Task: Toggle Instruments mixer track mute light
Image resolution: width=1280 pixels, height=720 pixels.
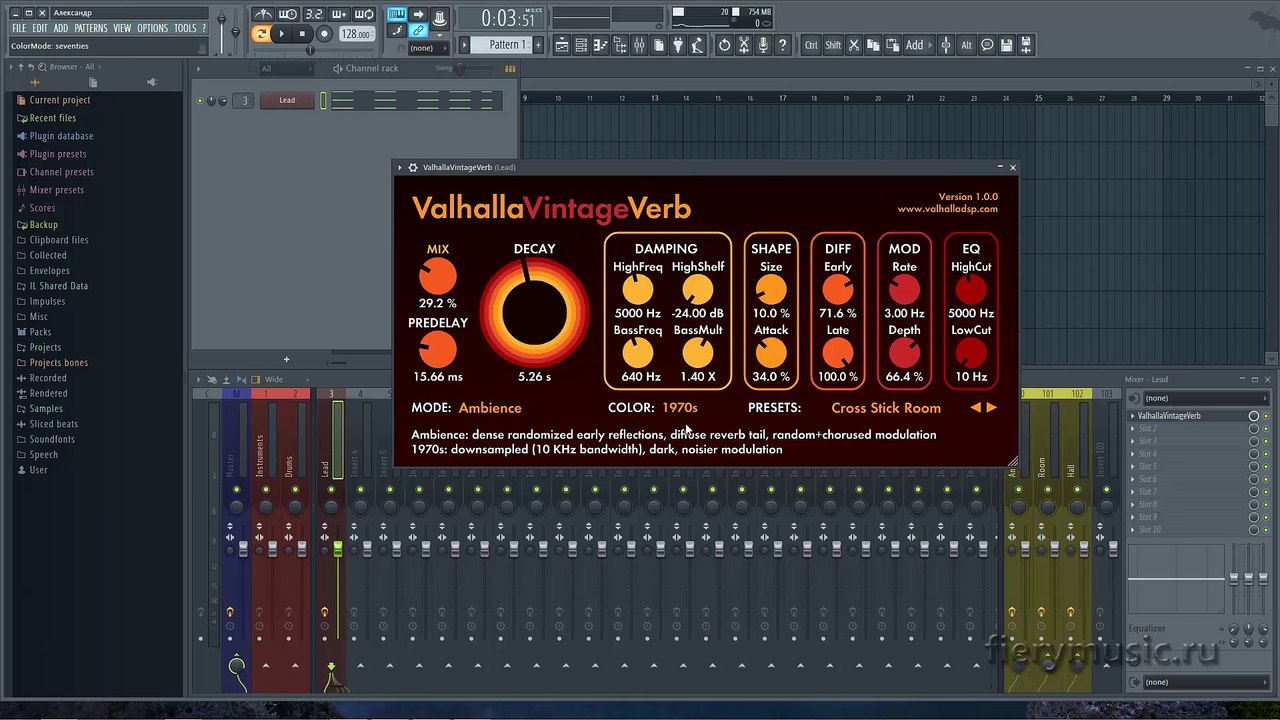Action: coord(266,490)
